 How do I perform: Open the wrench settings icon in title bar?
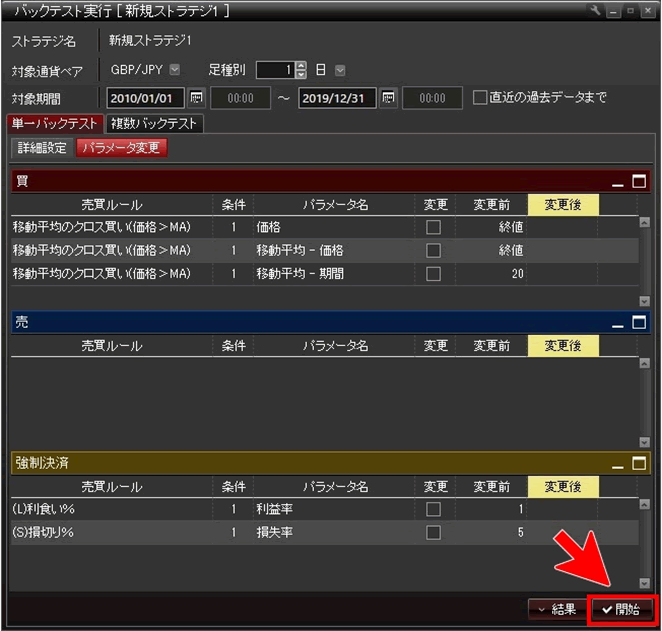(595, 10)
